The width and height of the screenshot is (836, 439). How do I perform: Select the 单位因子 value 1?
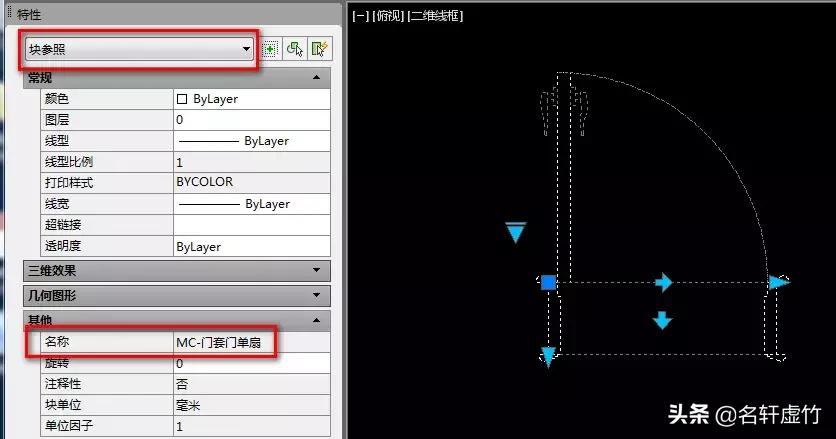point(252,426)
